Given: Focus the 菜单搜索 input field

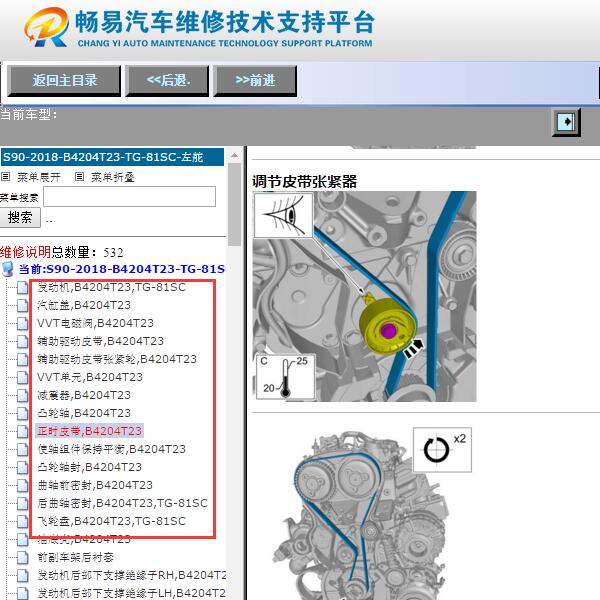Looking at the screenshot, I should tap(130, 197).
